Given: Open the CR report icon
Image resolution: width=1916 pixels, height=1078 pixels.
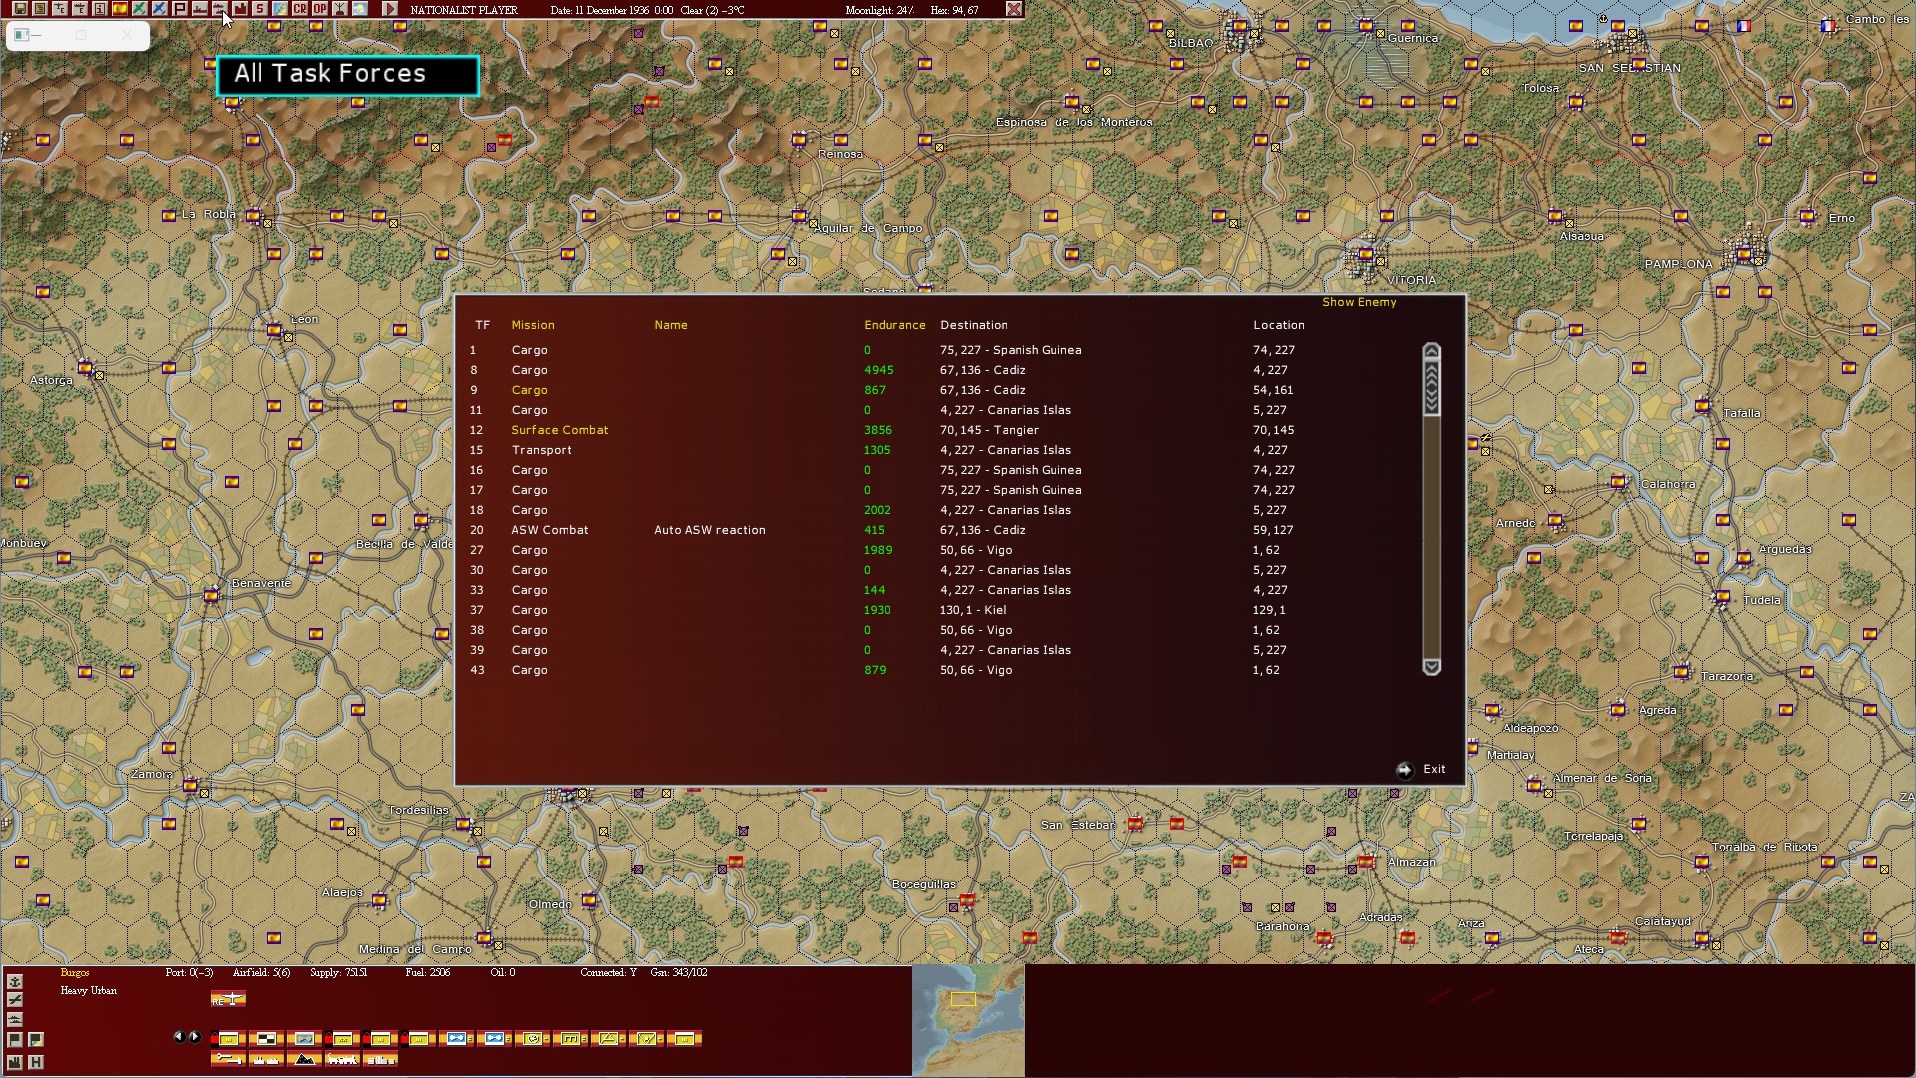Looking at the screenshot, I should pos(300,9).
